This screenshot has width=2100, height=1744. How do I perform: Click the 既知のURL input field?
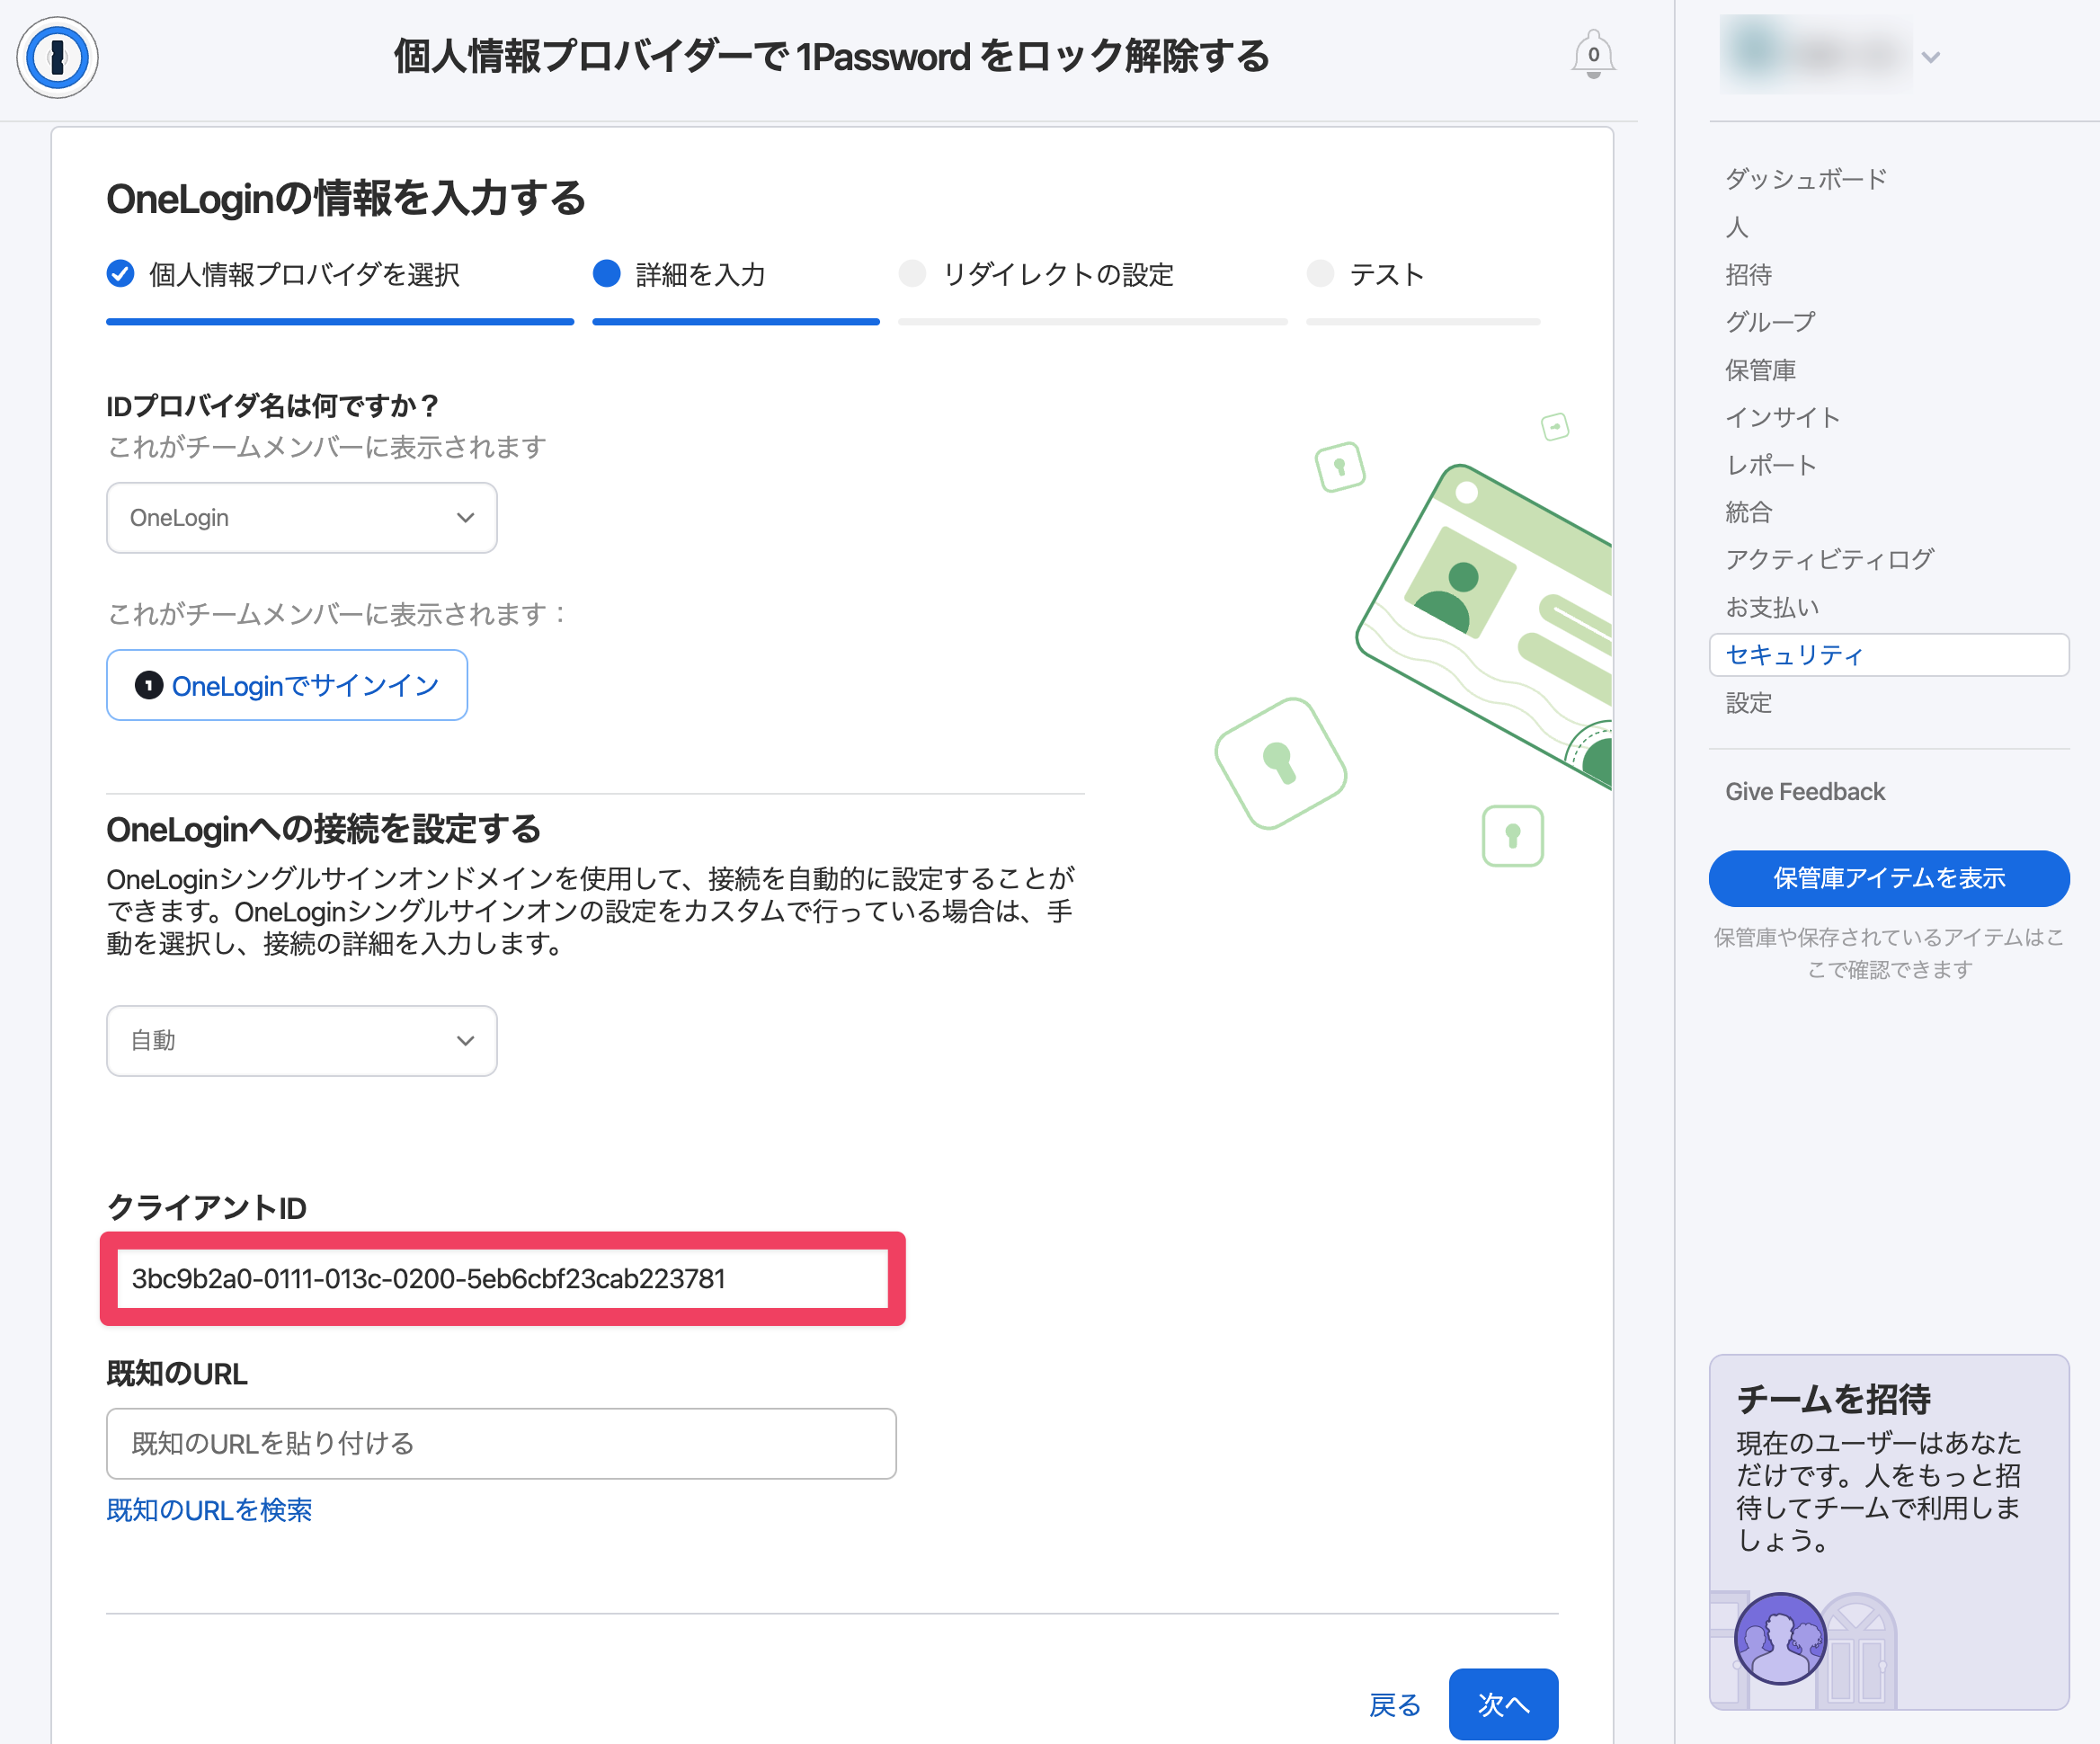coord(501,1444)
